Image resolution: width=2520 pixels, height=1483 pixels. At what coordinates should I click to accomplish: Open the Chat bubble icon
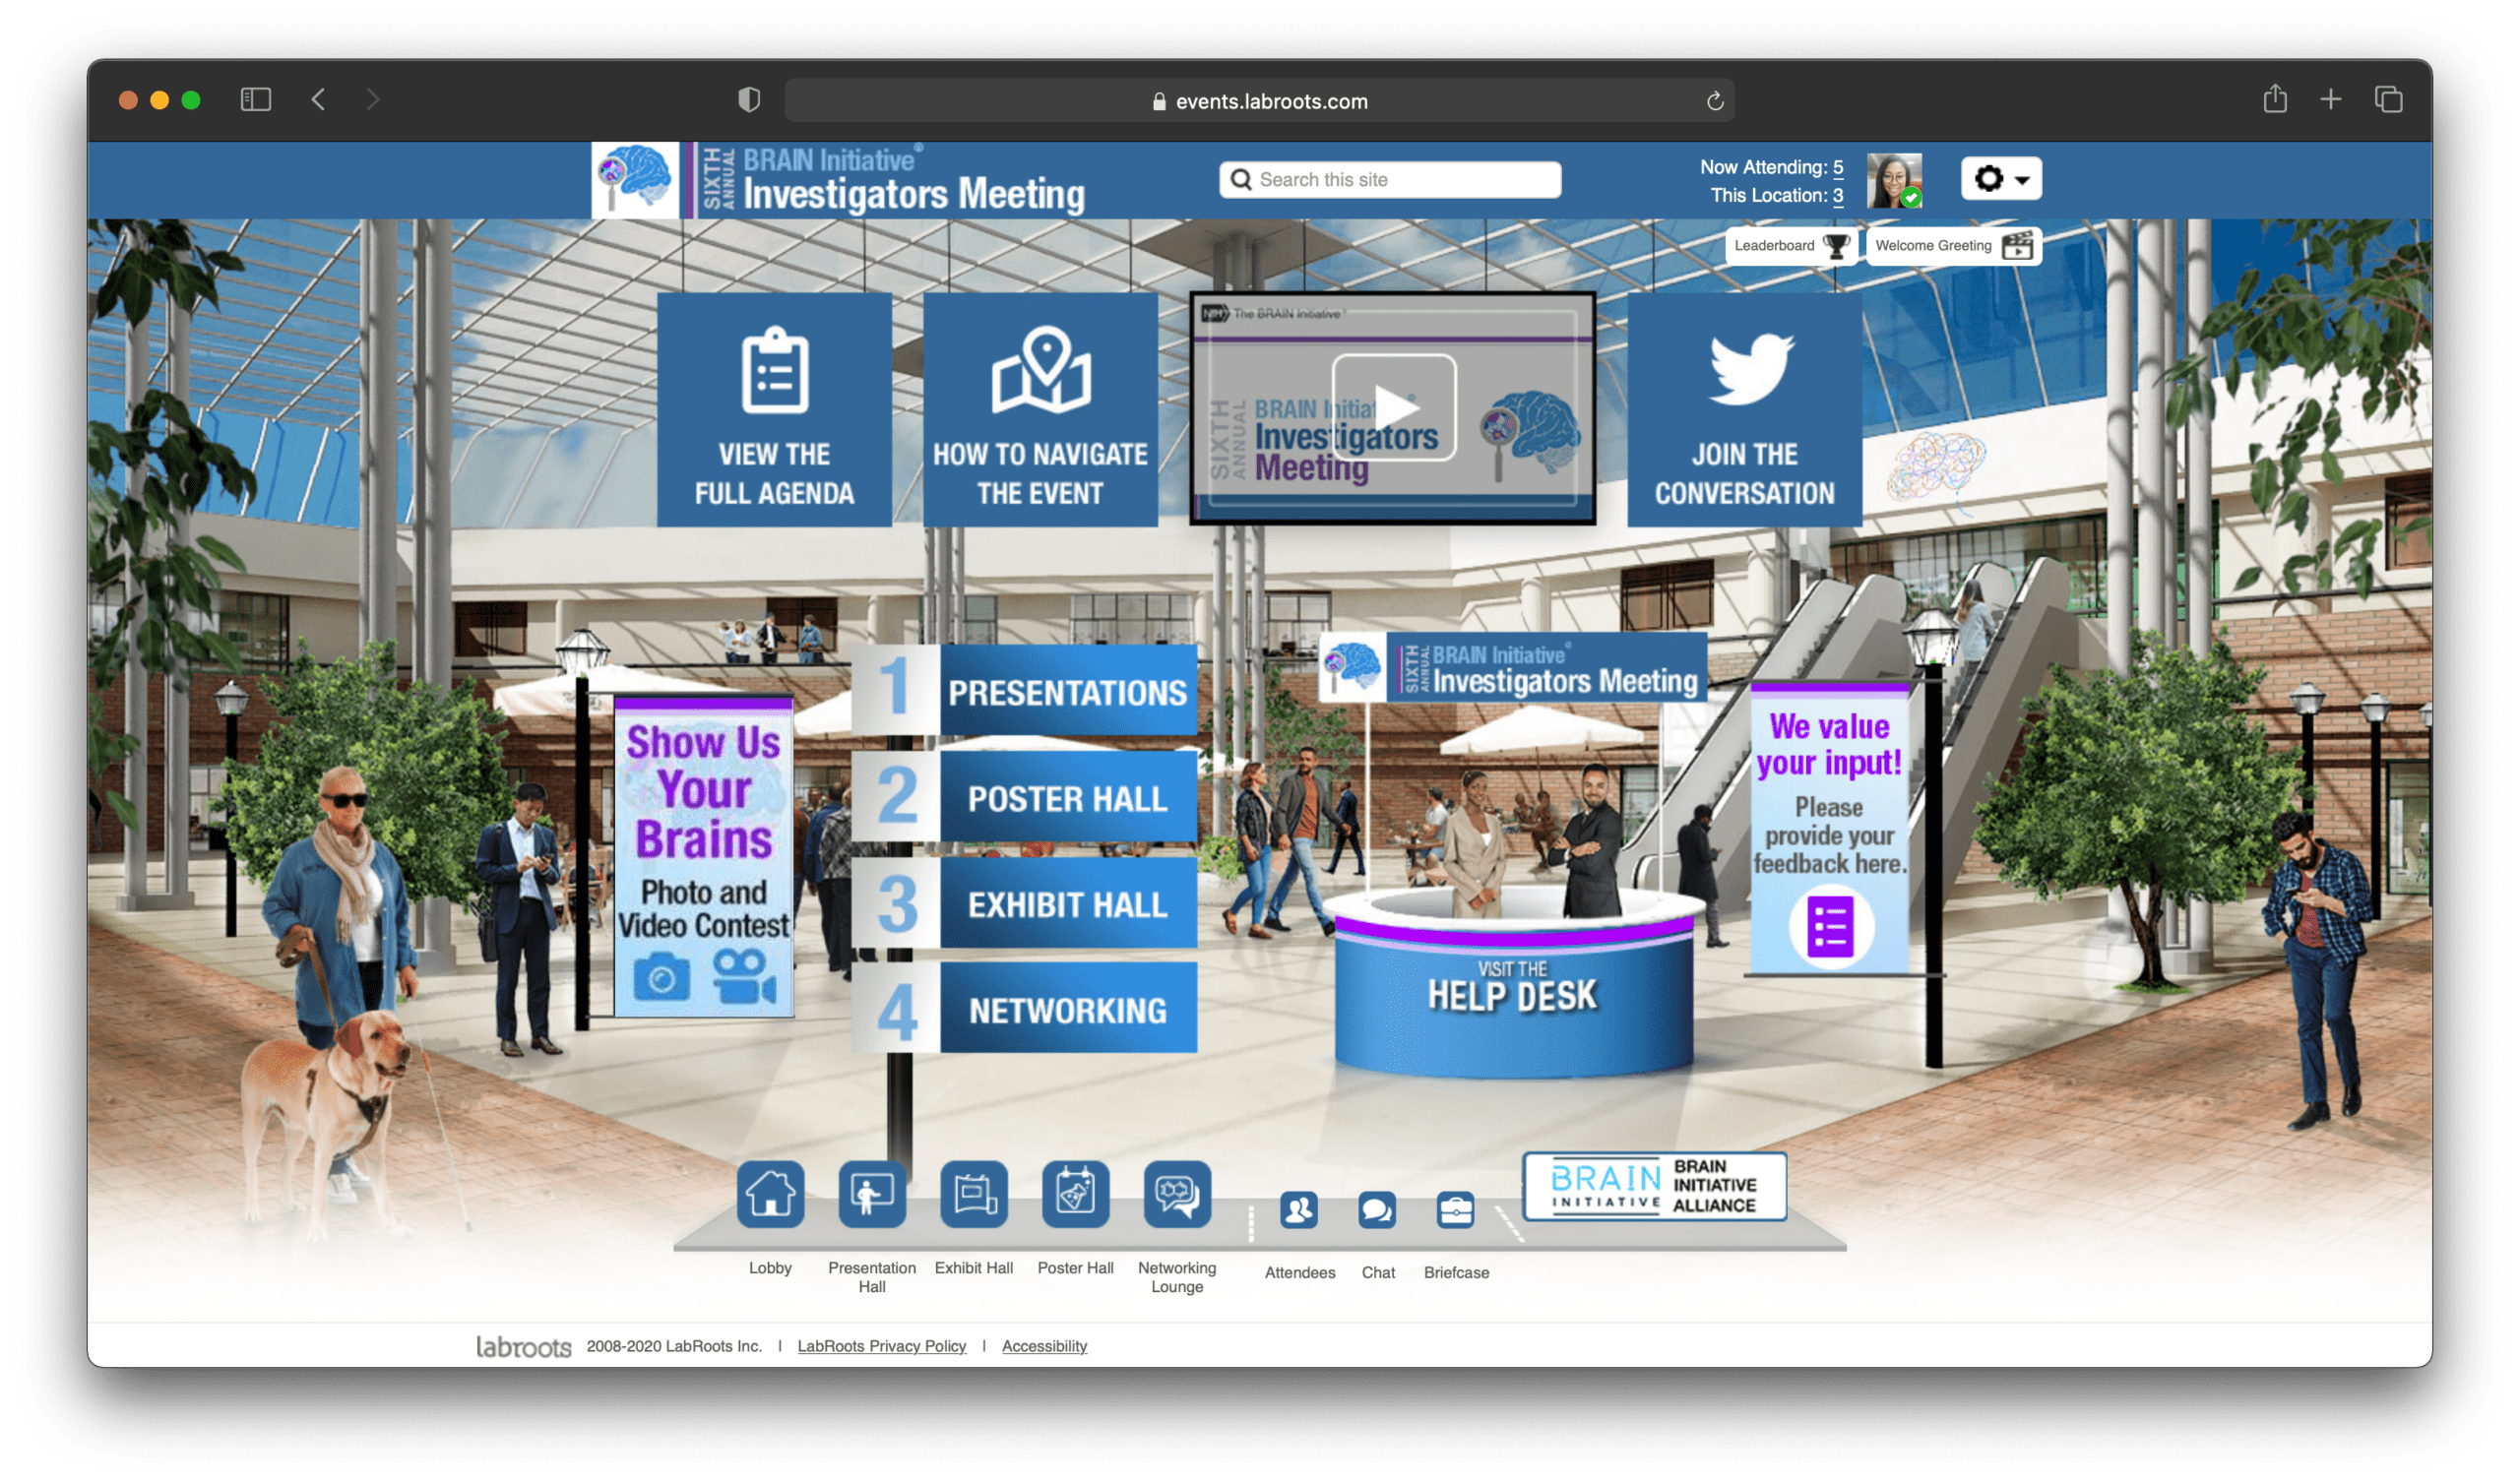click(1377, 1211)
